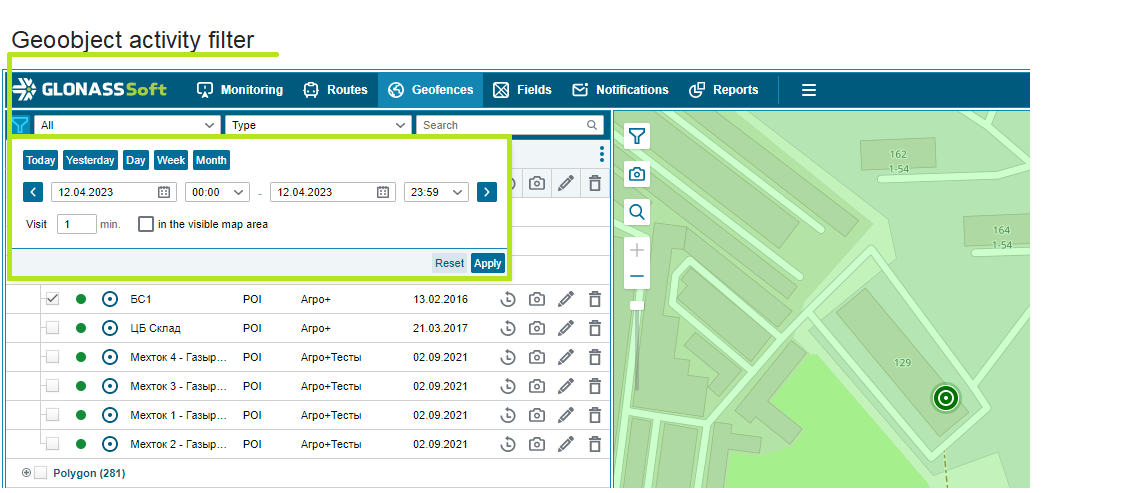This screenshot has width=1130, height=493.
Task: Click the map zoom slider handle
Action: [x=637, y=304]
